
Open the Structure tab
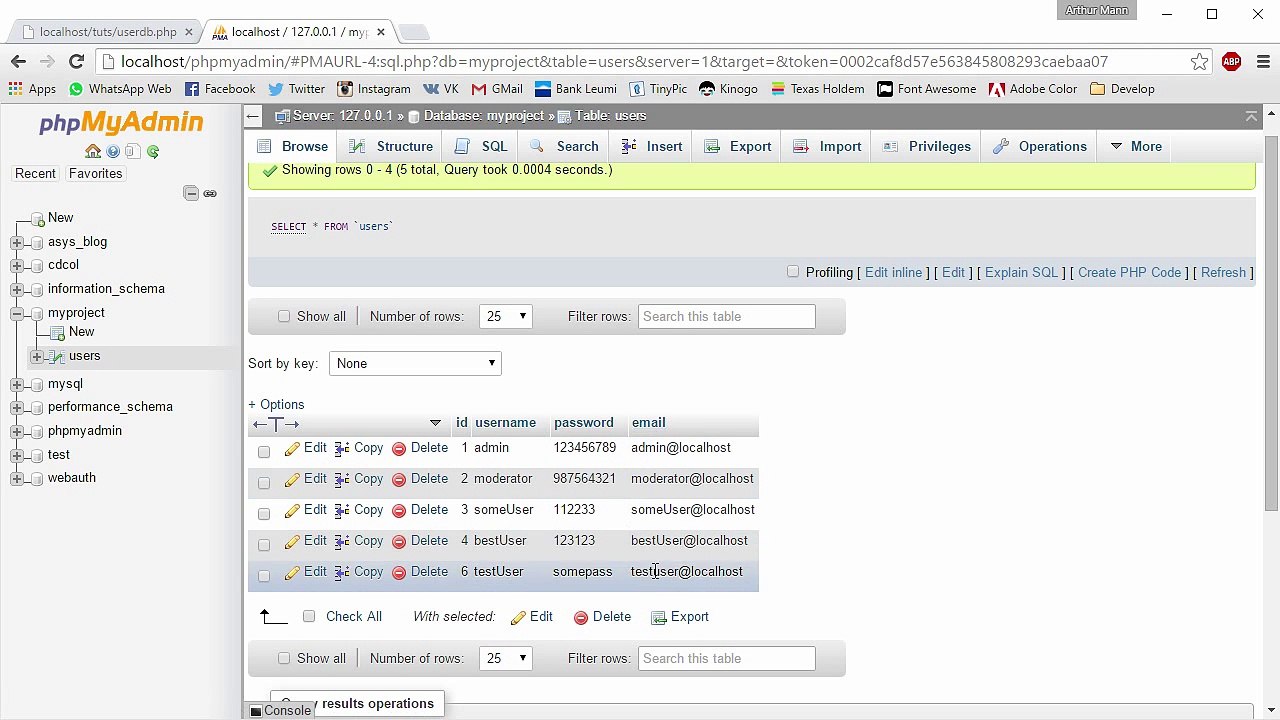point(391,147)
